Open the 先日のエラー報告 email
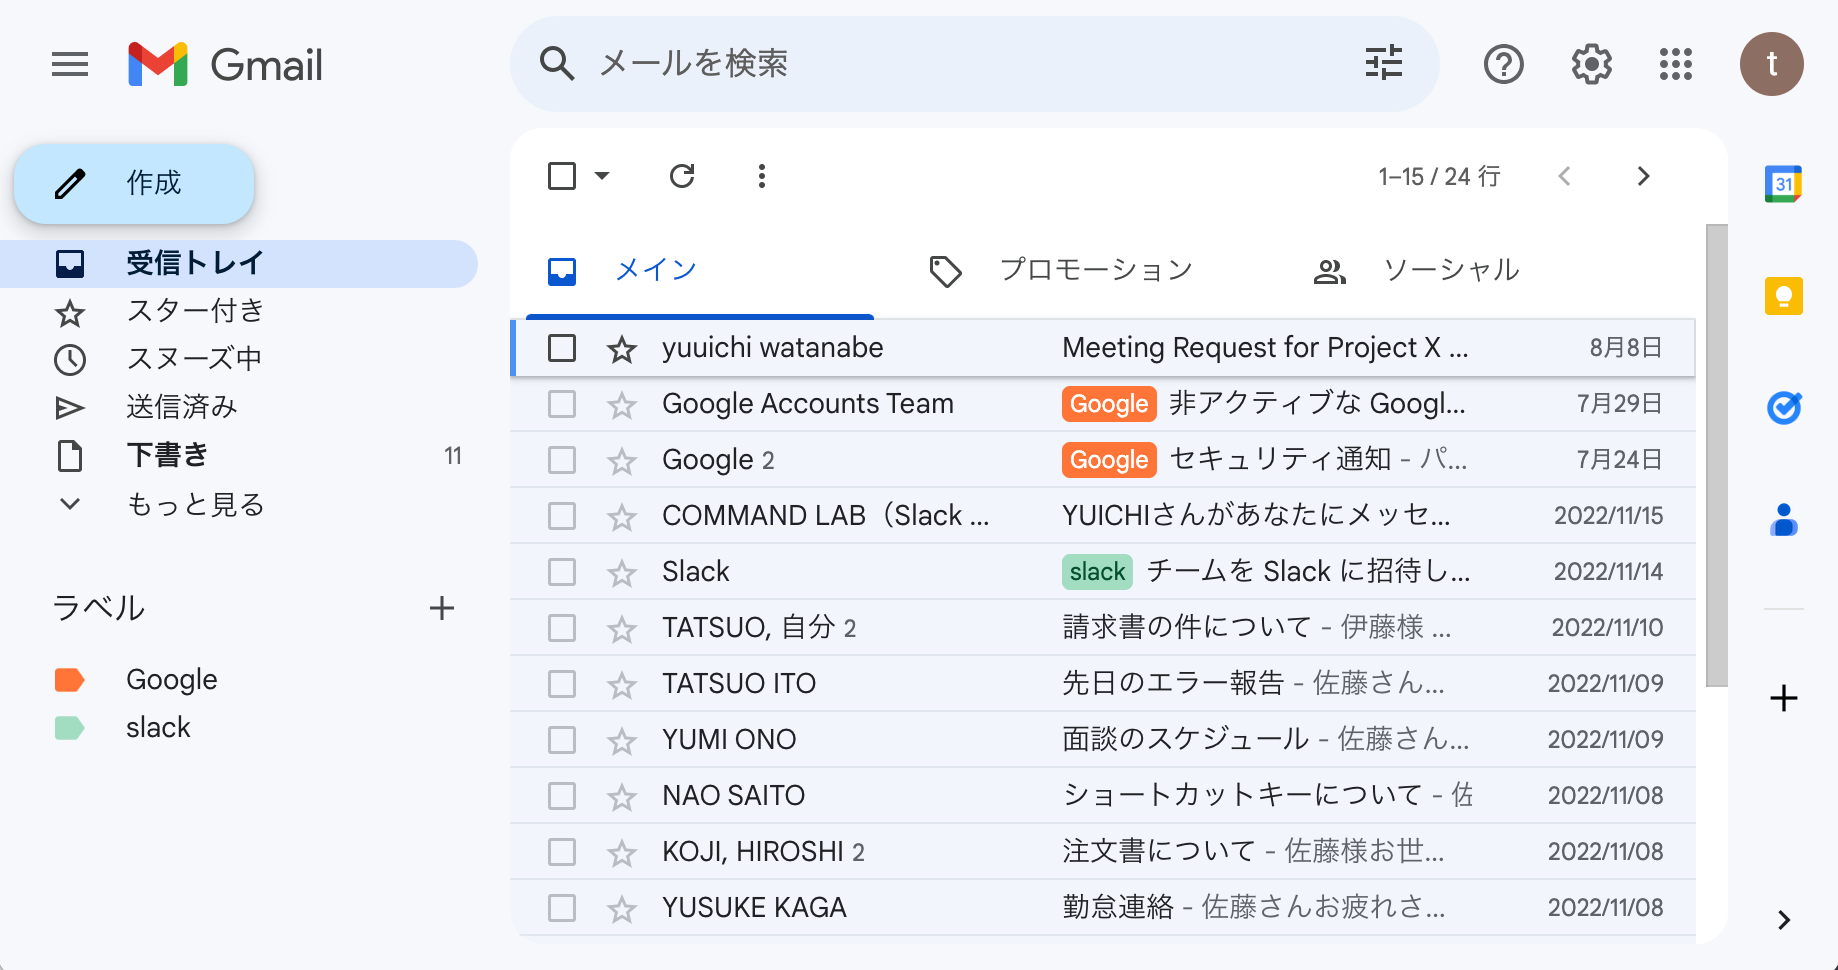Image resolution: width=1838 pixels, height=970 pixels. (1102, 684)
